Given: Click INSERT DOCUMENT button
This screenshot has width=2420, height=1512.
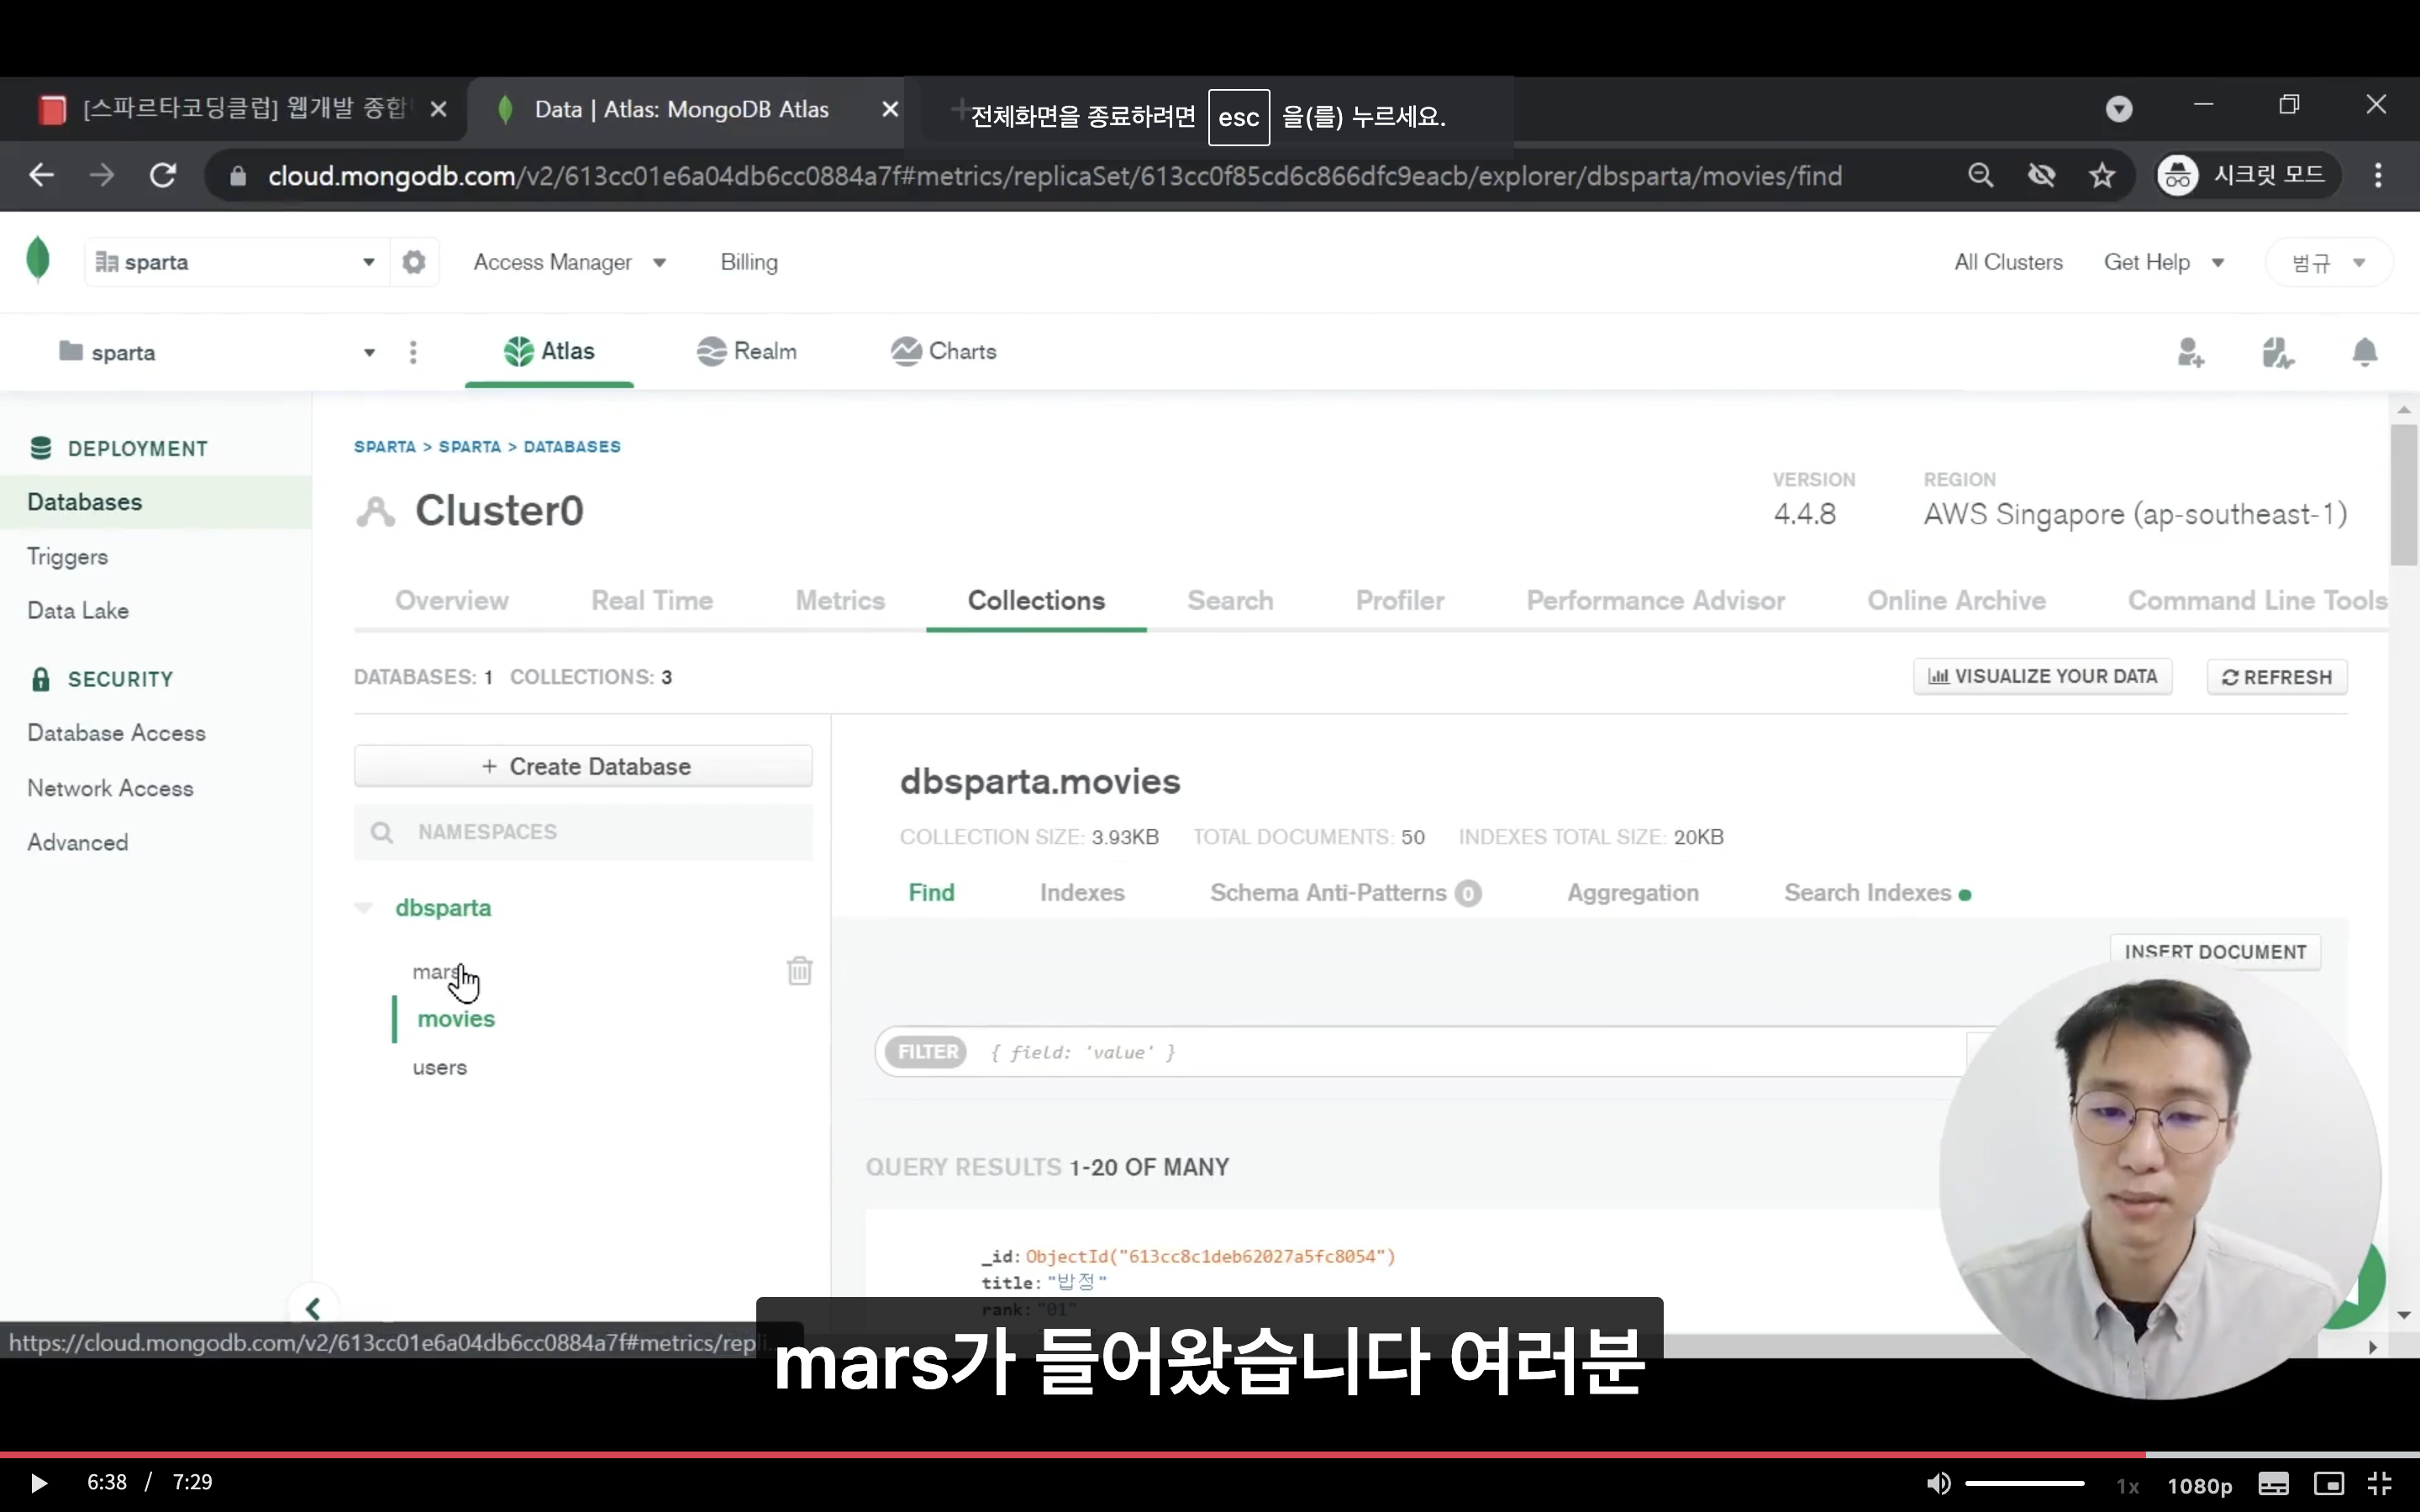Looking at the screenshot, I should (2215, 952).
